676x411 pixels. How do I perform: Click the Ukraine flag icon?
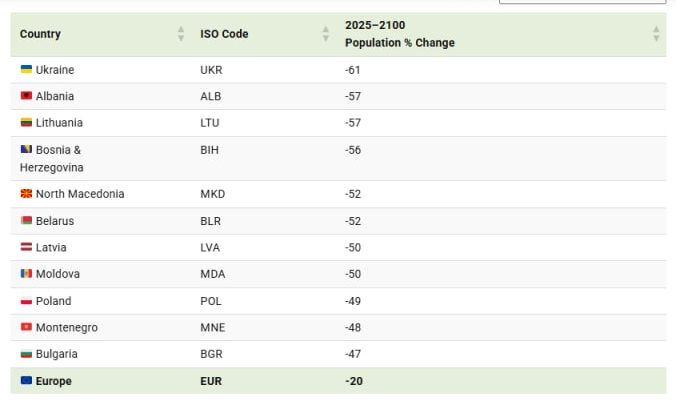click(x=26, y=69)
